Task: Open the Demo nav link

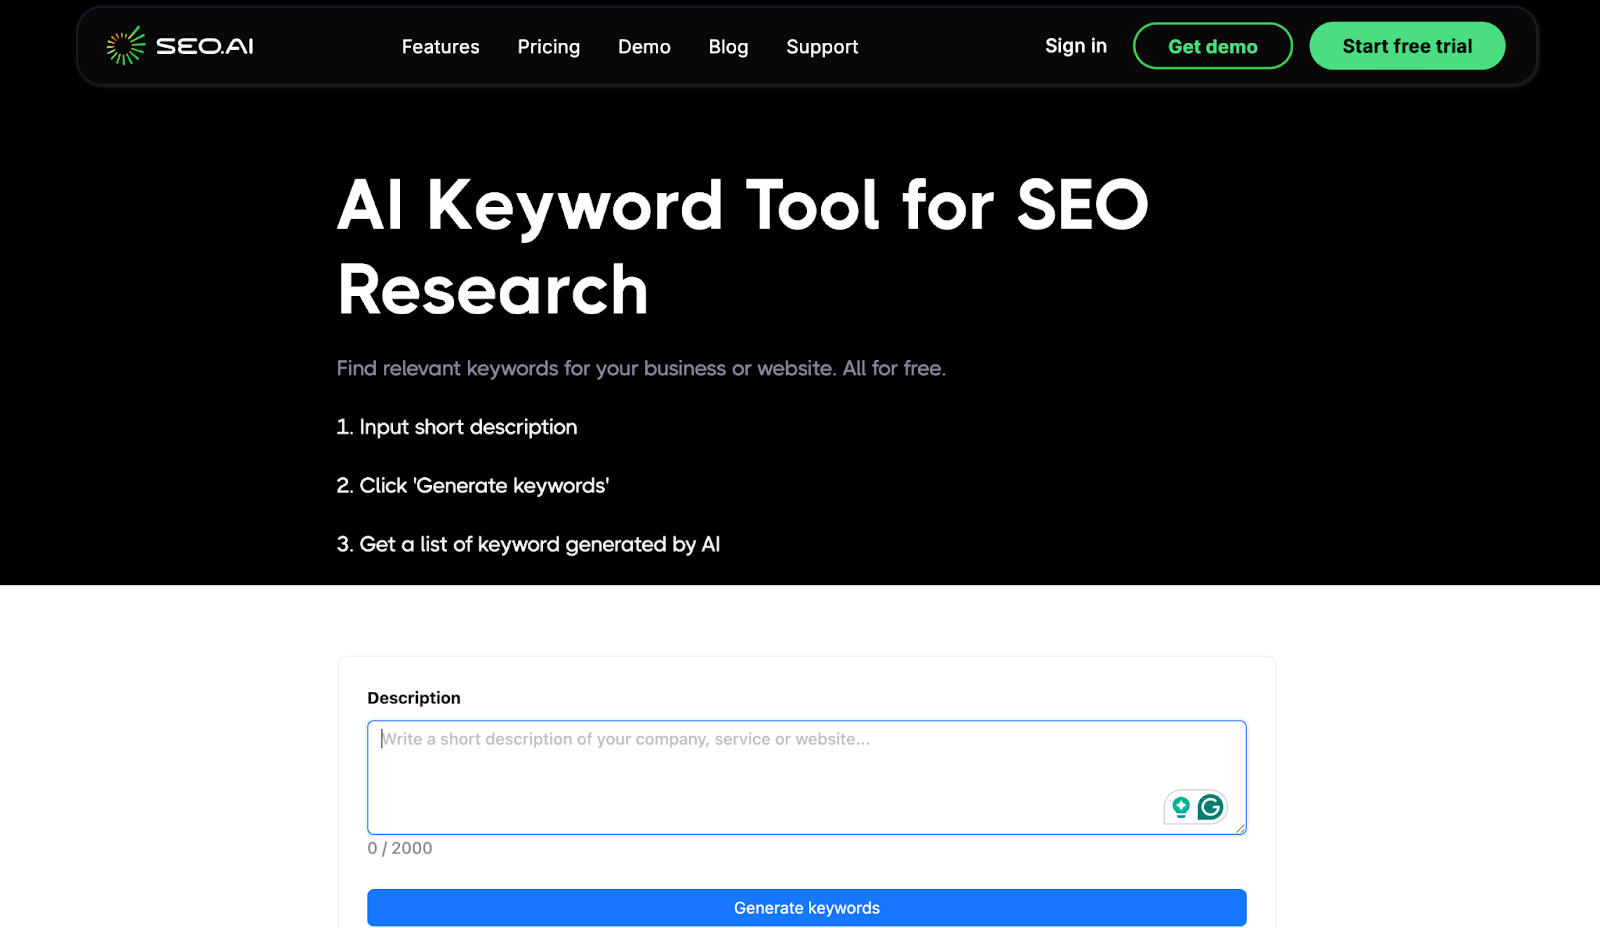Action: point(644,47)
